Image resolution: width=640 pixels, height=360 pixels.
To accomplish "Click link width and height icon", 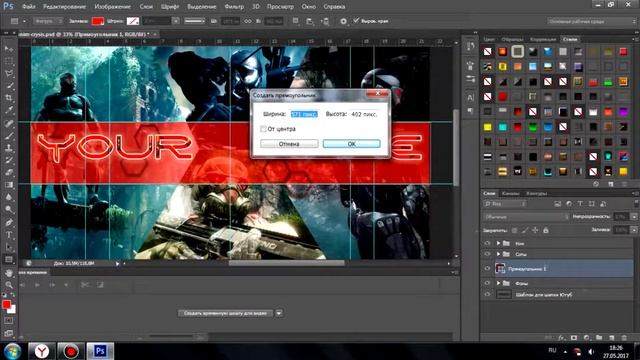I will (x=248, y=21).
